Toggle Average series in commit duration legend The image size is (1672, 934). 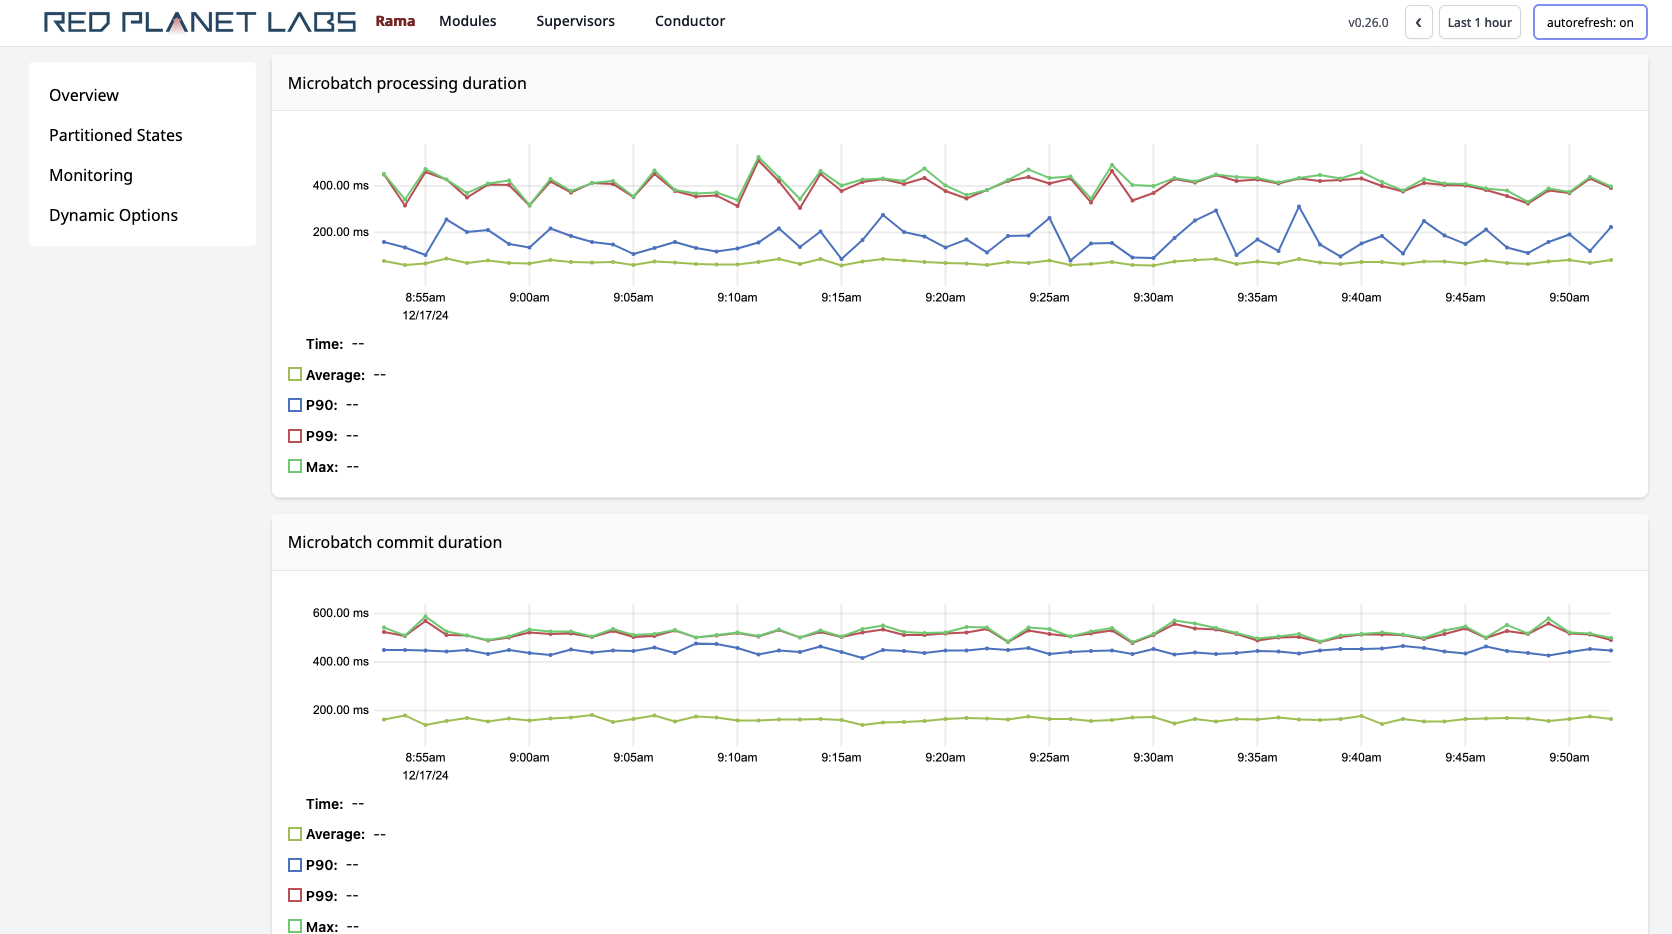(x=295, y=834)
